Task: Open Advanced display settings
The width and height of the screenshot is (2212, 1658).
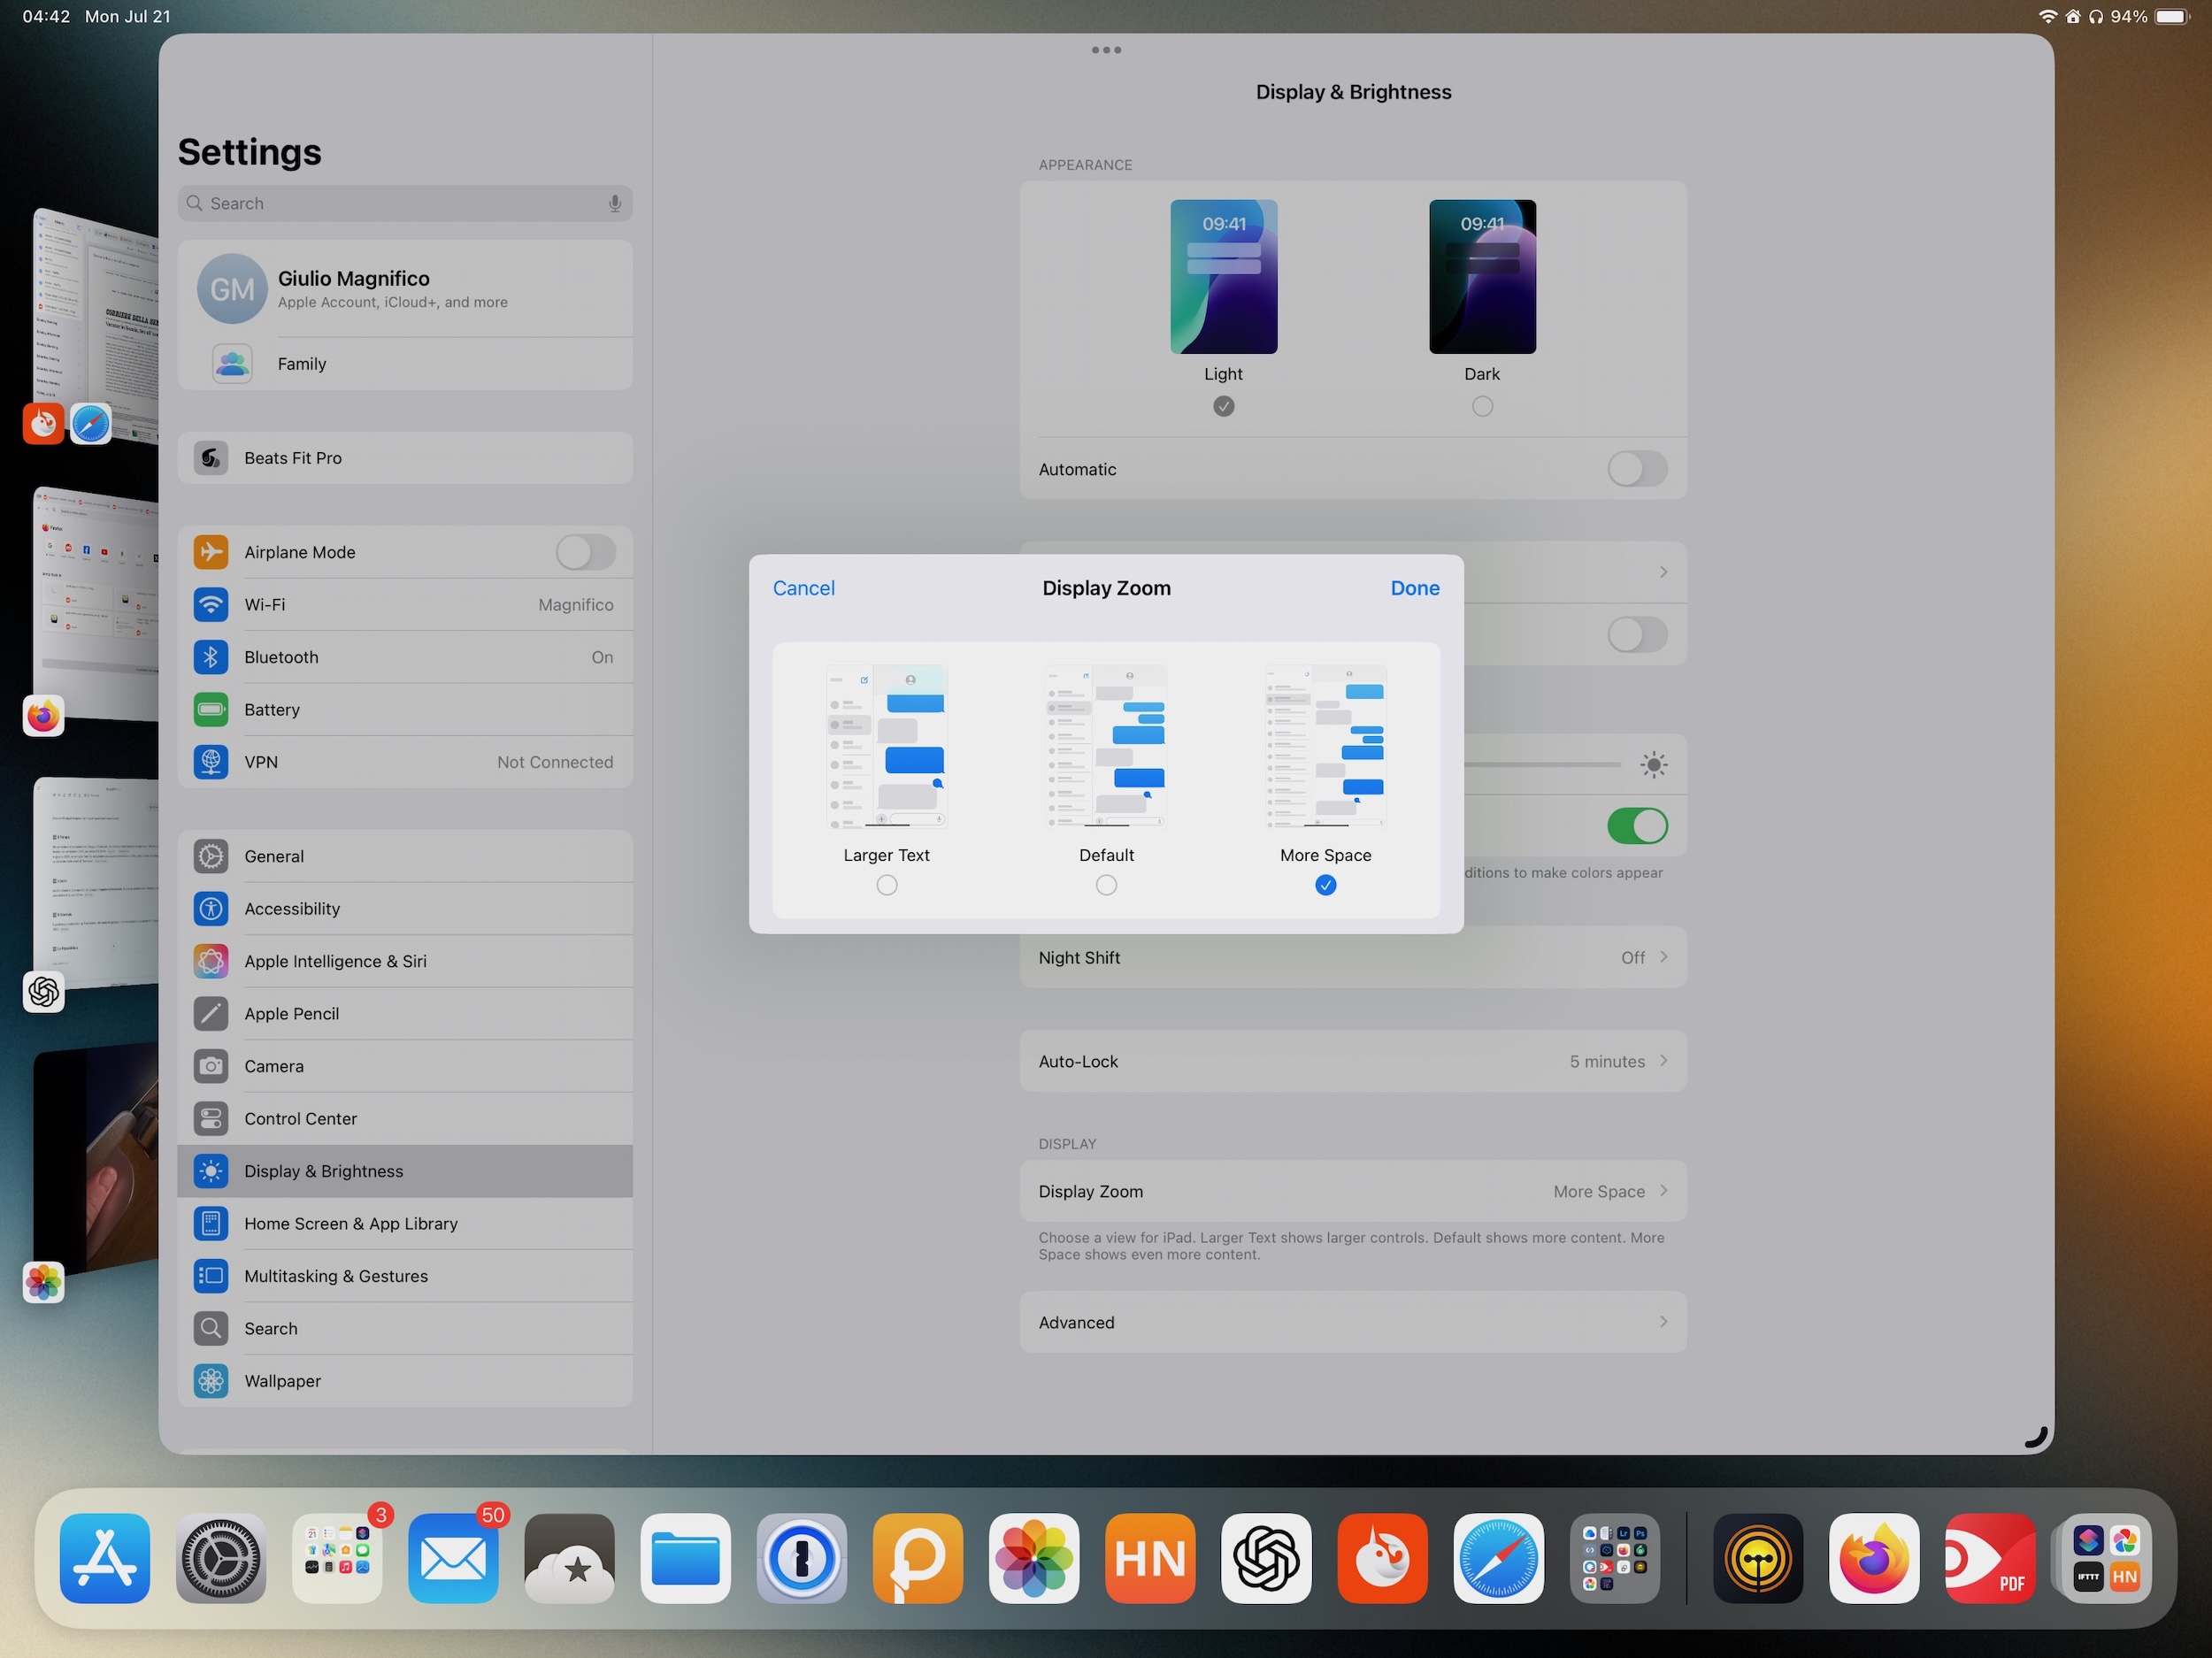Action: [x=1353, y=1322]
